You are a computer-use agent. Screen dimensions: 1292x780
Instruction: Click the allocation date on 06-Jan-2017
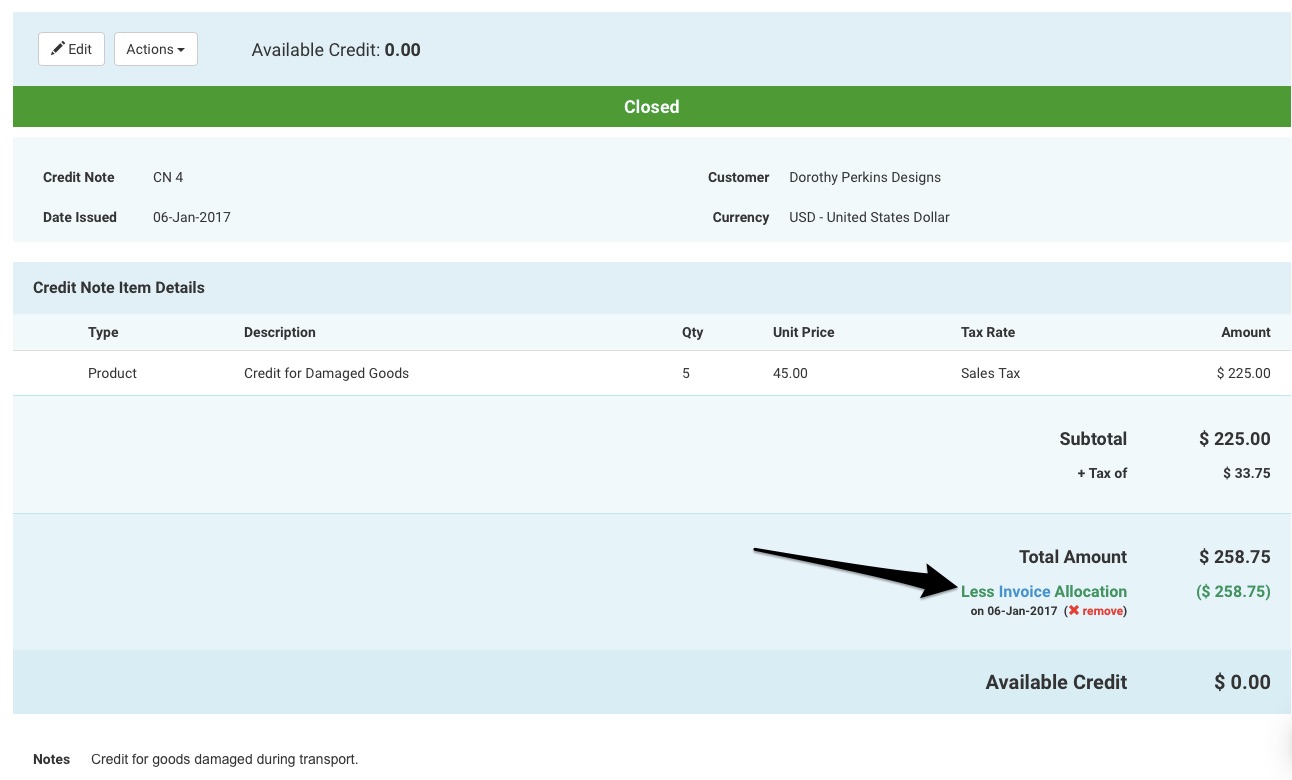coord(1014,611)
